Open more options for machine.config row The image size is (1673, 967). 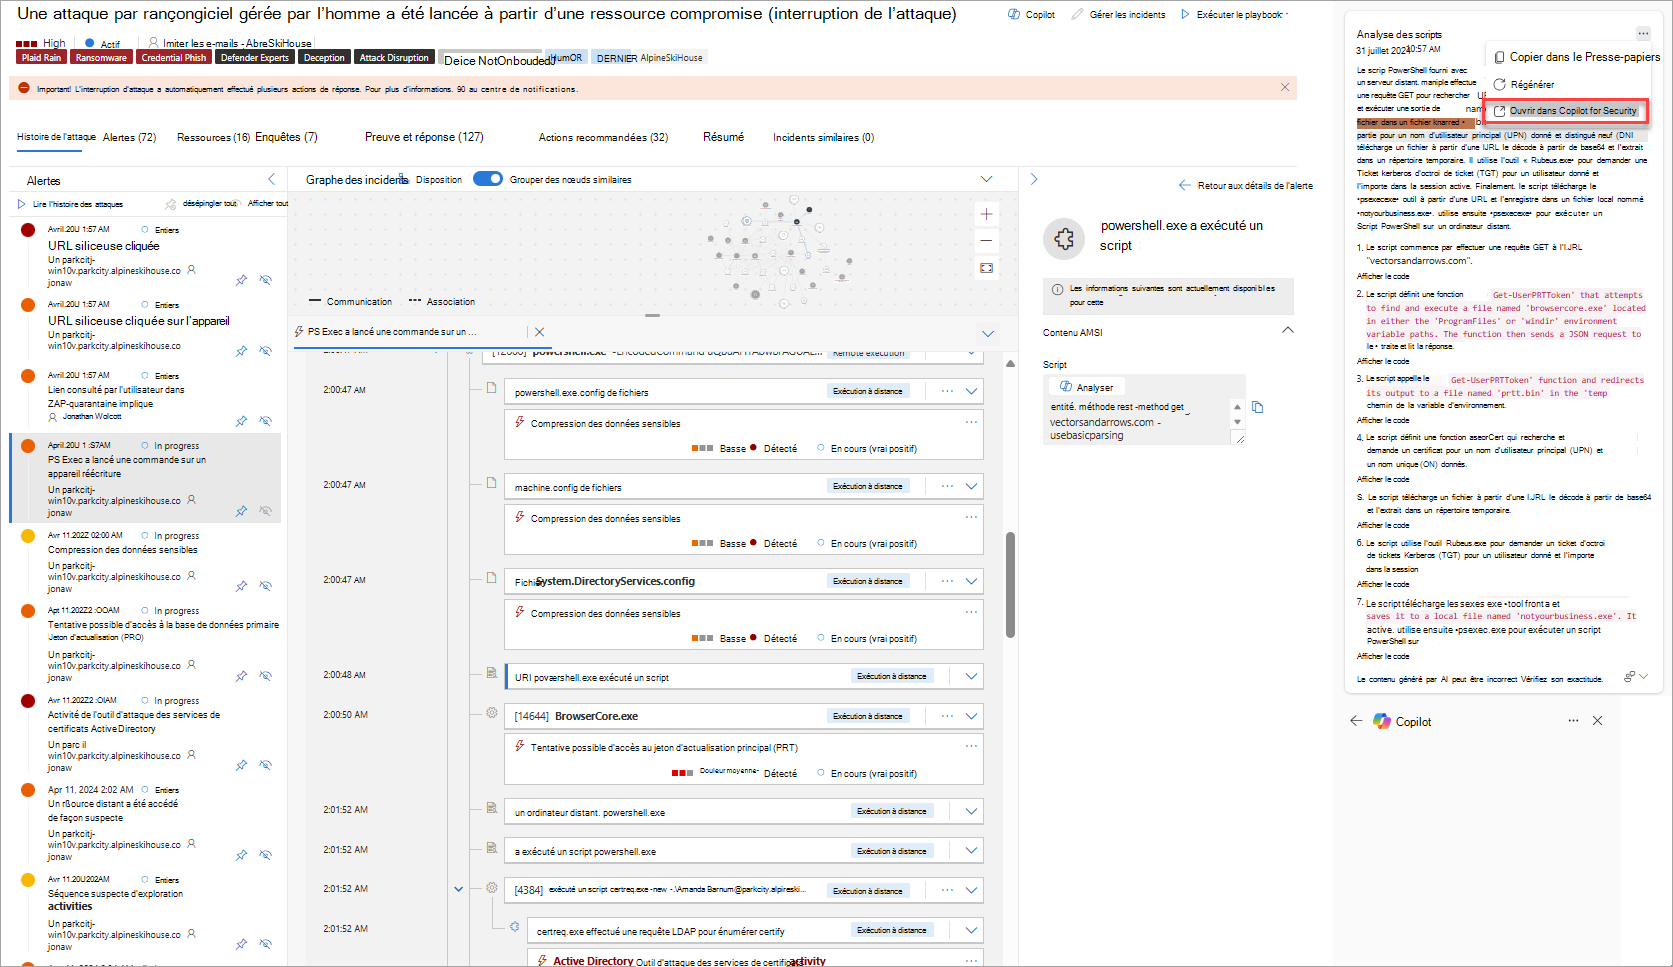947,486
